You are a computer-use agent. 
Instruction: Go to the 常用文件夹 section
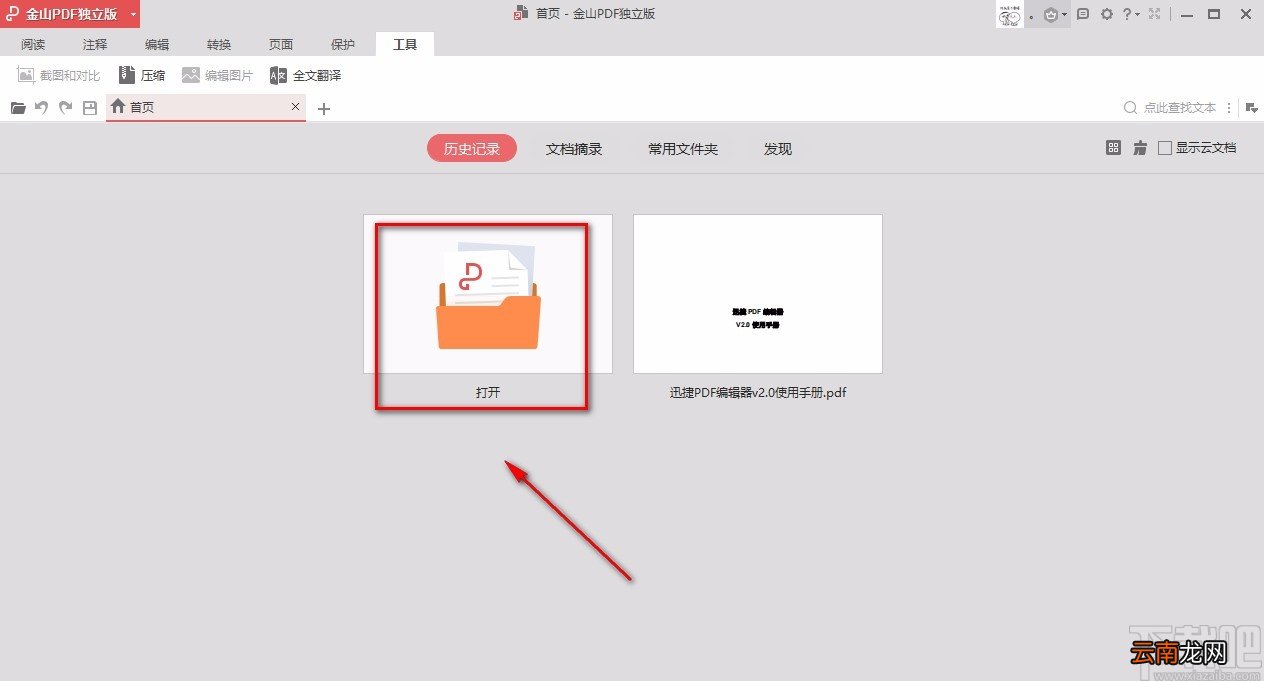[x=683, y=149]
